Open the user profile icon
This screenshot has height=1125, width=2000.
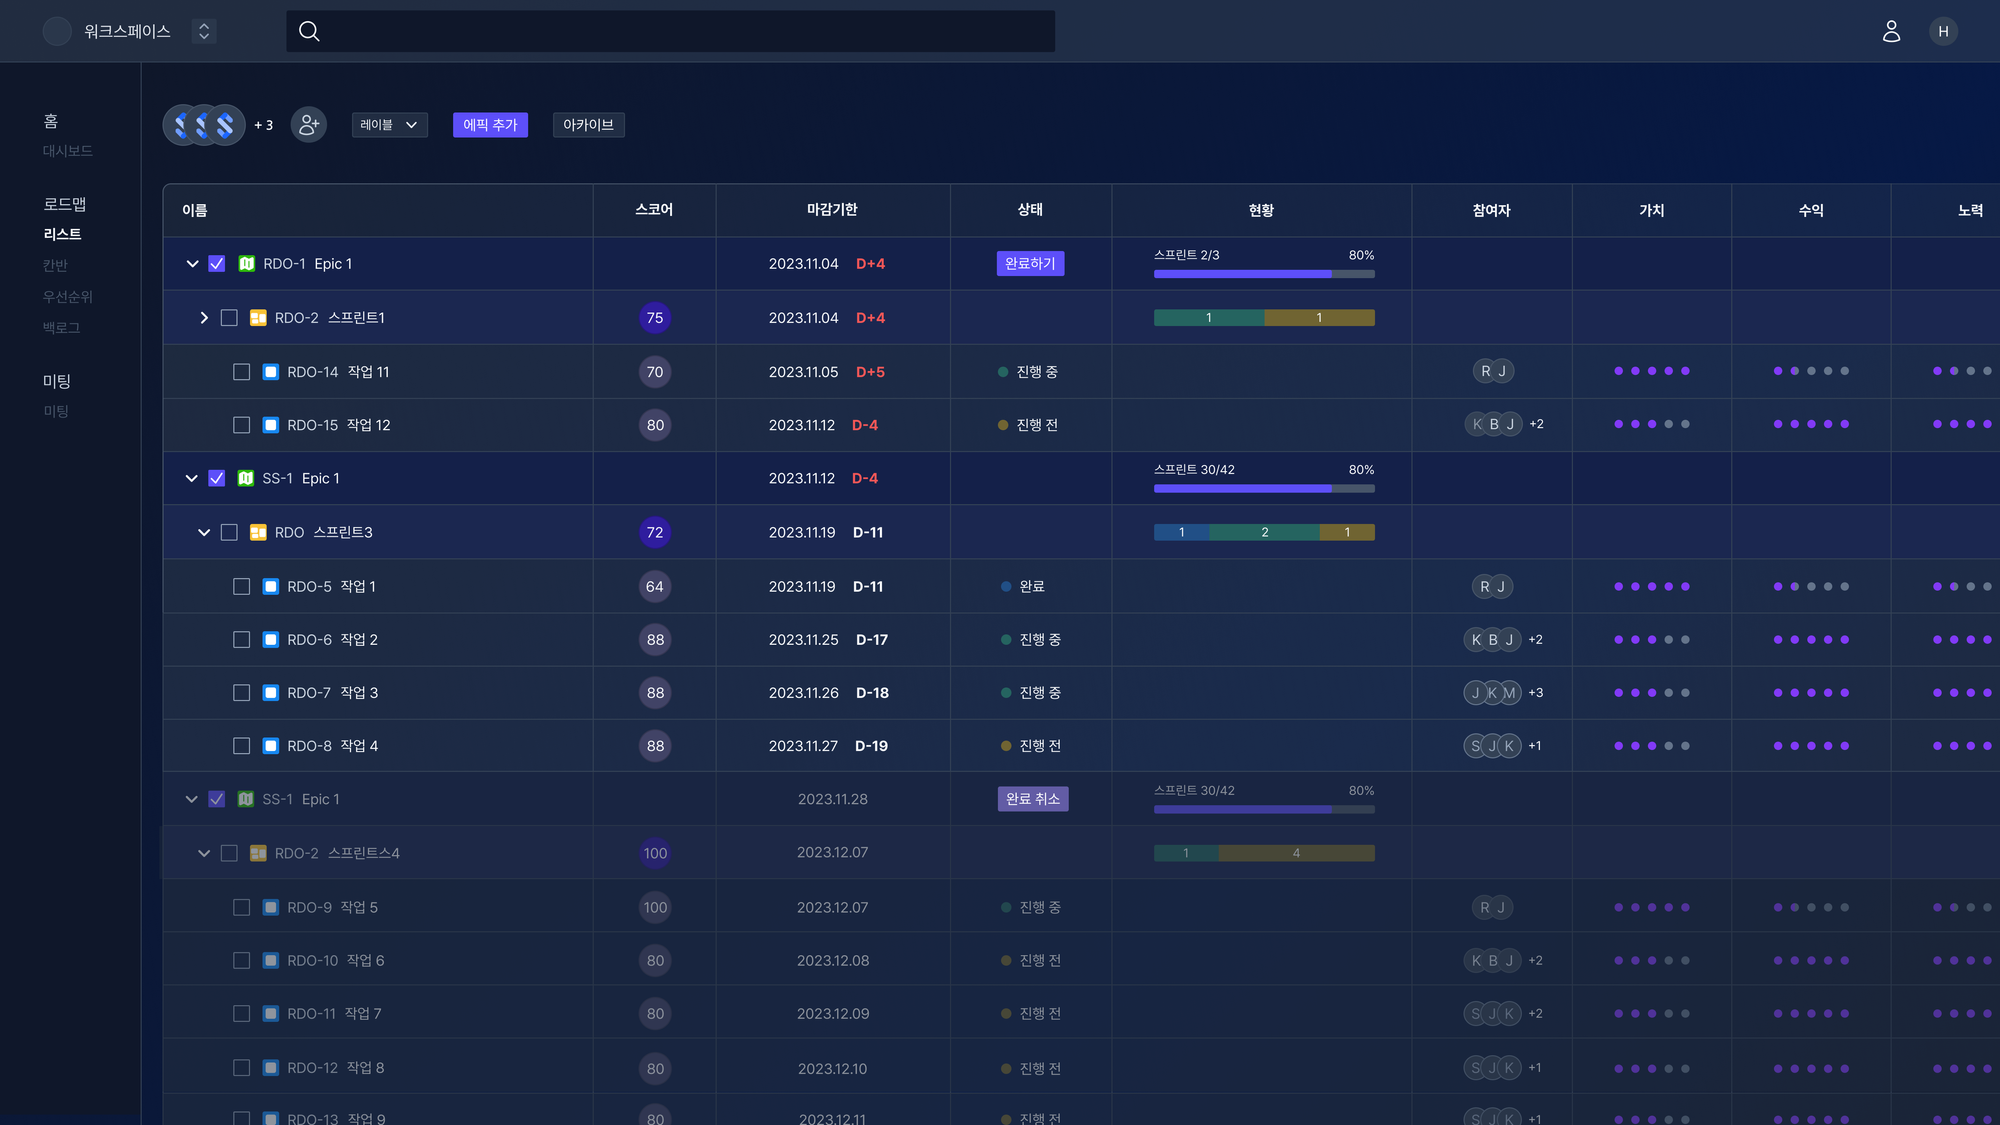[1891, 31]
